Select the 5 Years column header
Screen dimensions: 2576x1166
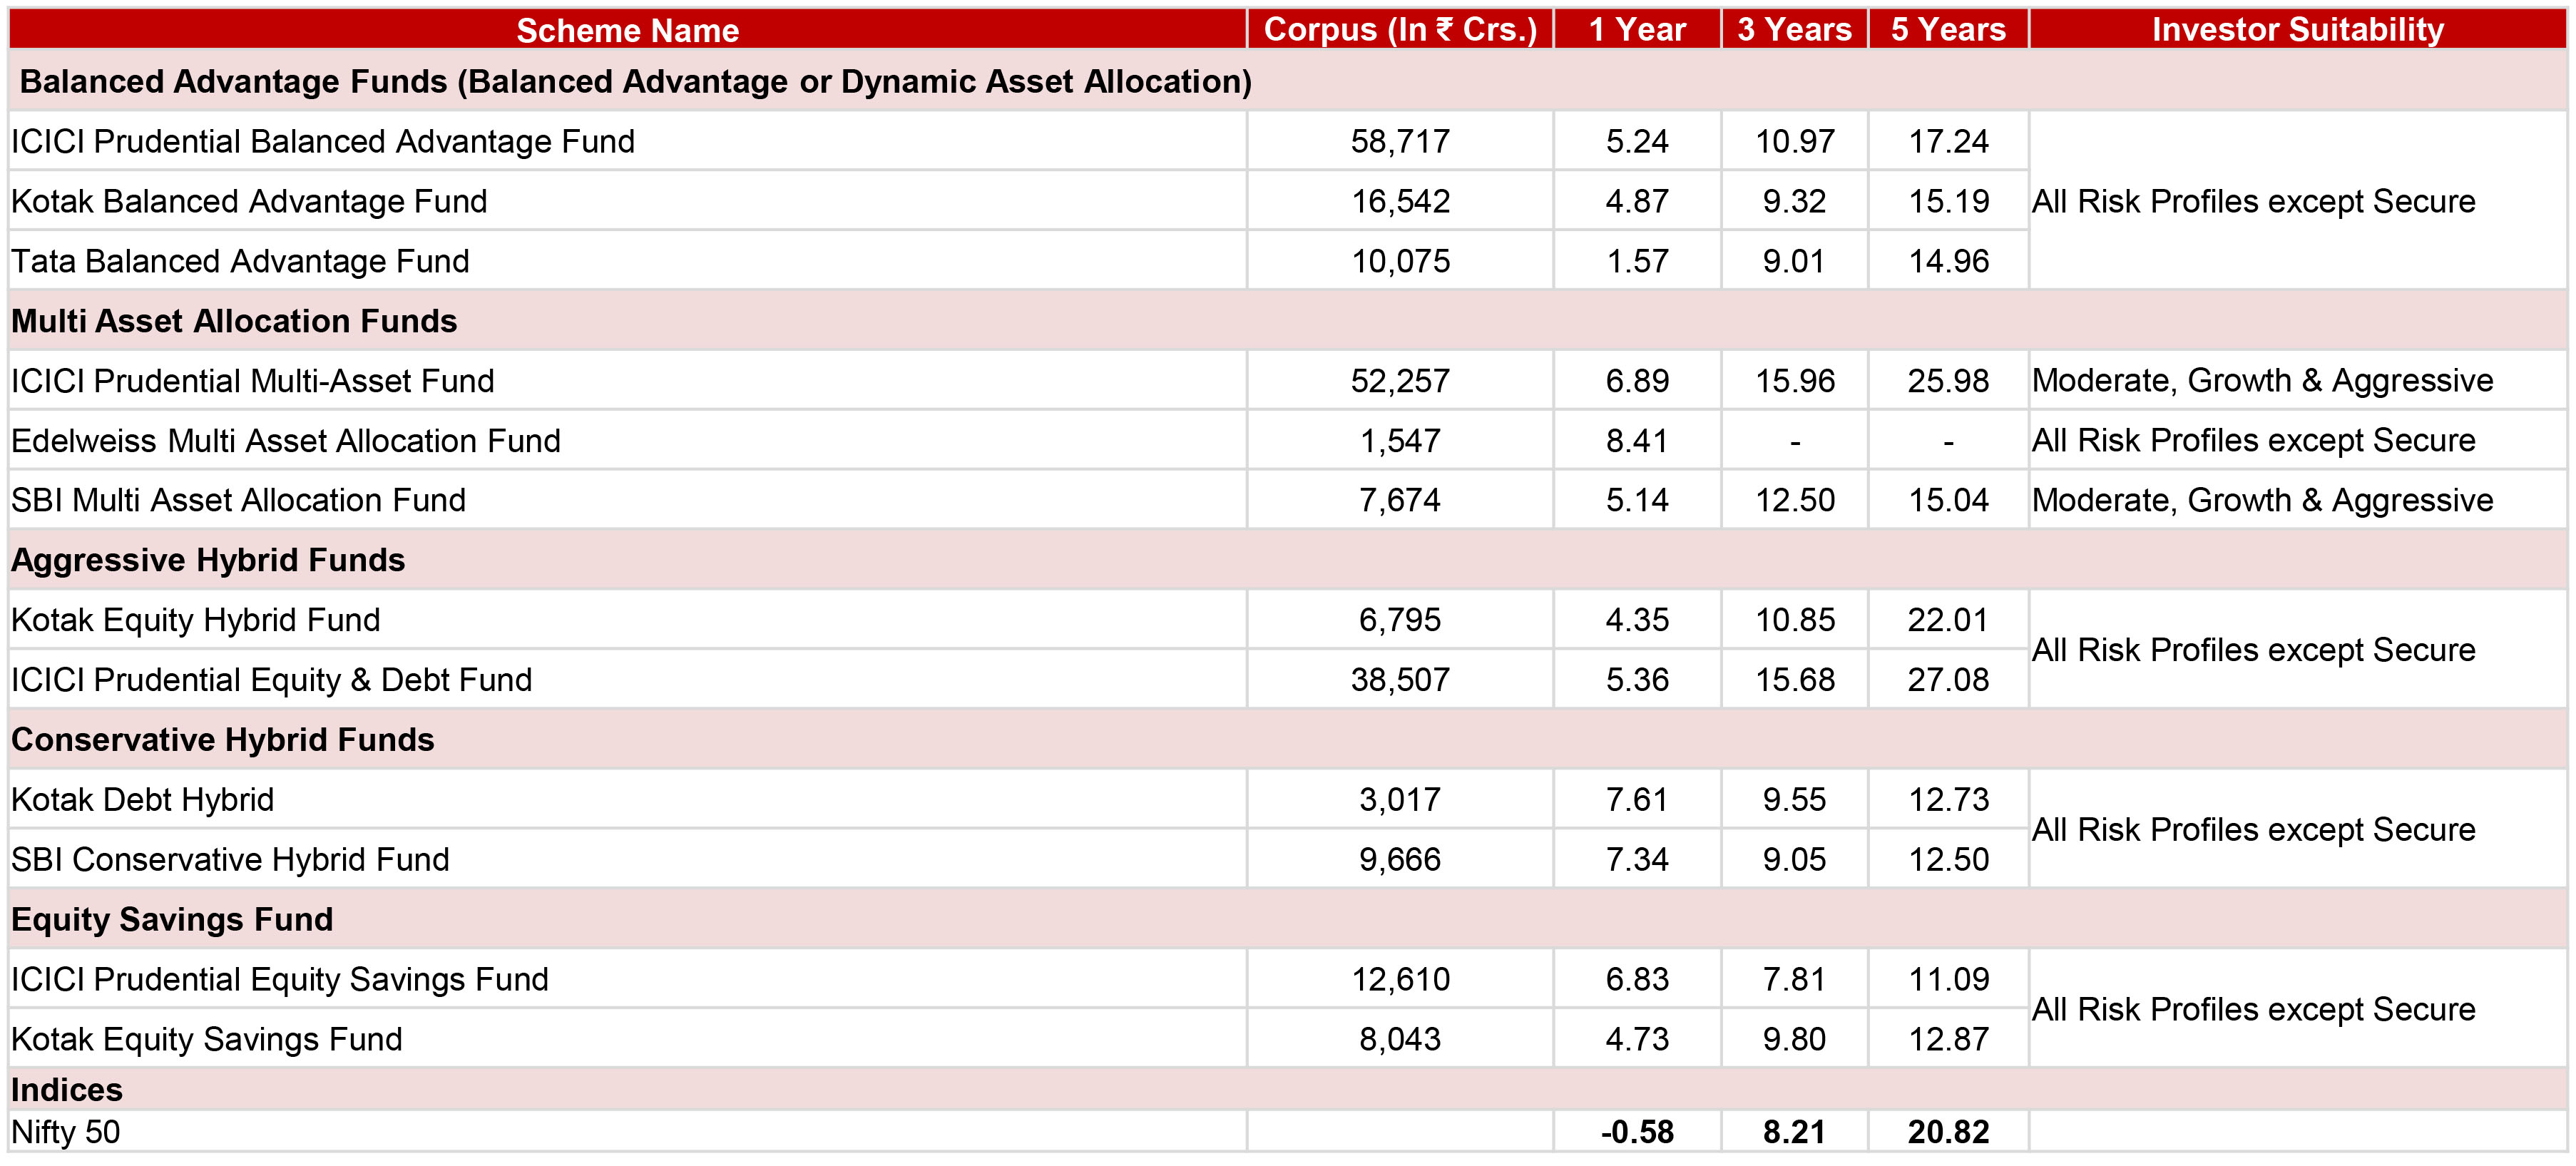coord(1948,30)
